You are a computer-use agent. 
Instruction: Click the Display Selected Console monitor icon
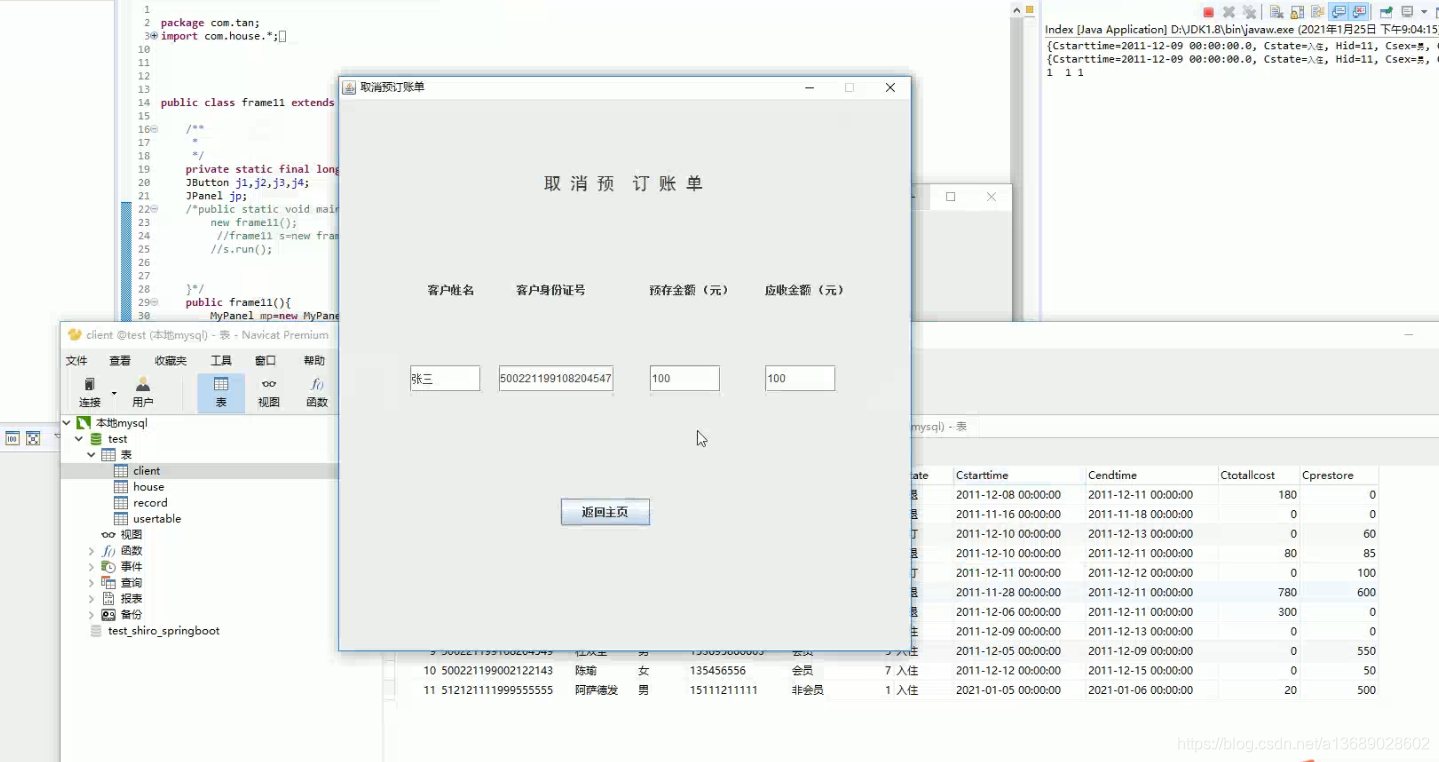click(x=1407, y=12)
